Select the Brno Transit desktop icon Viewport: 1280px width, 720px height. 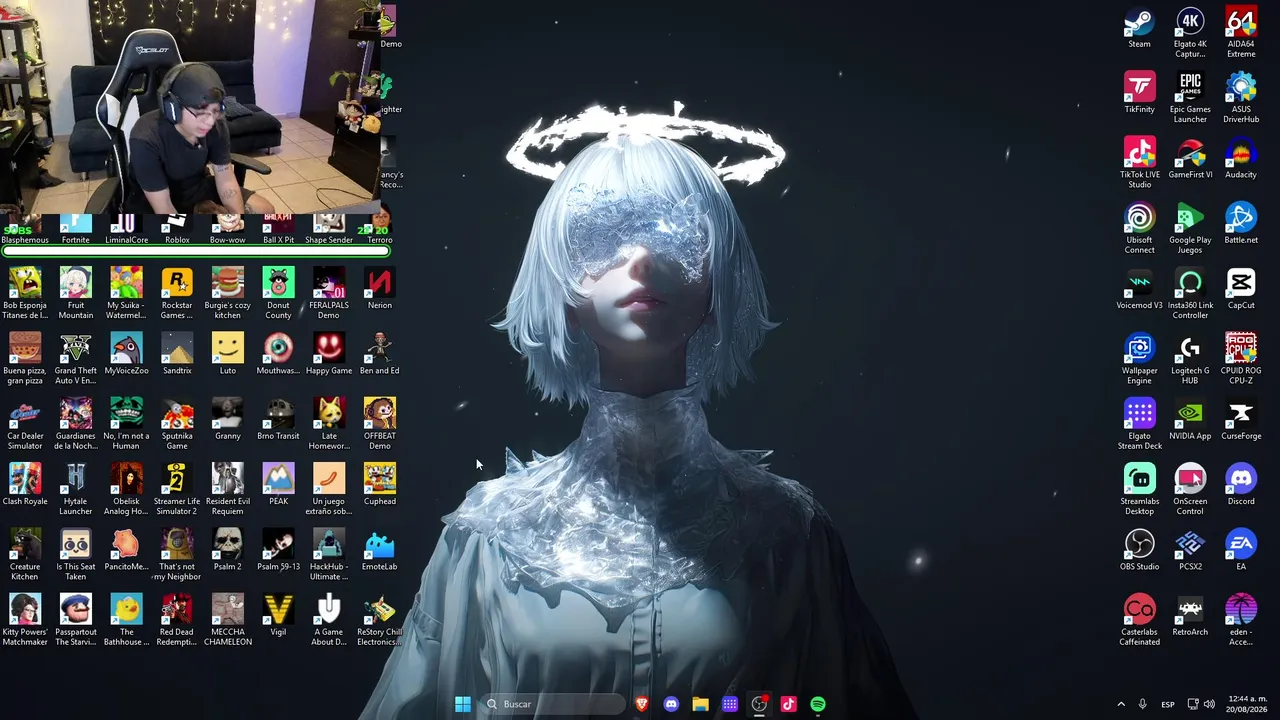pyautogui.click(x=278, y=419)
